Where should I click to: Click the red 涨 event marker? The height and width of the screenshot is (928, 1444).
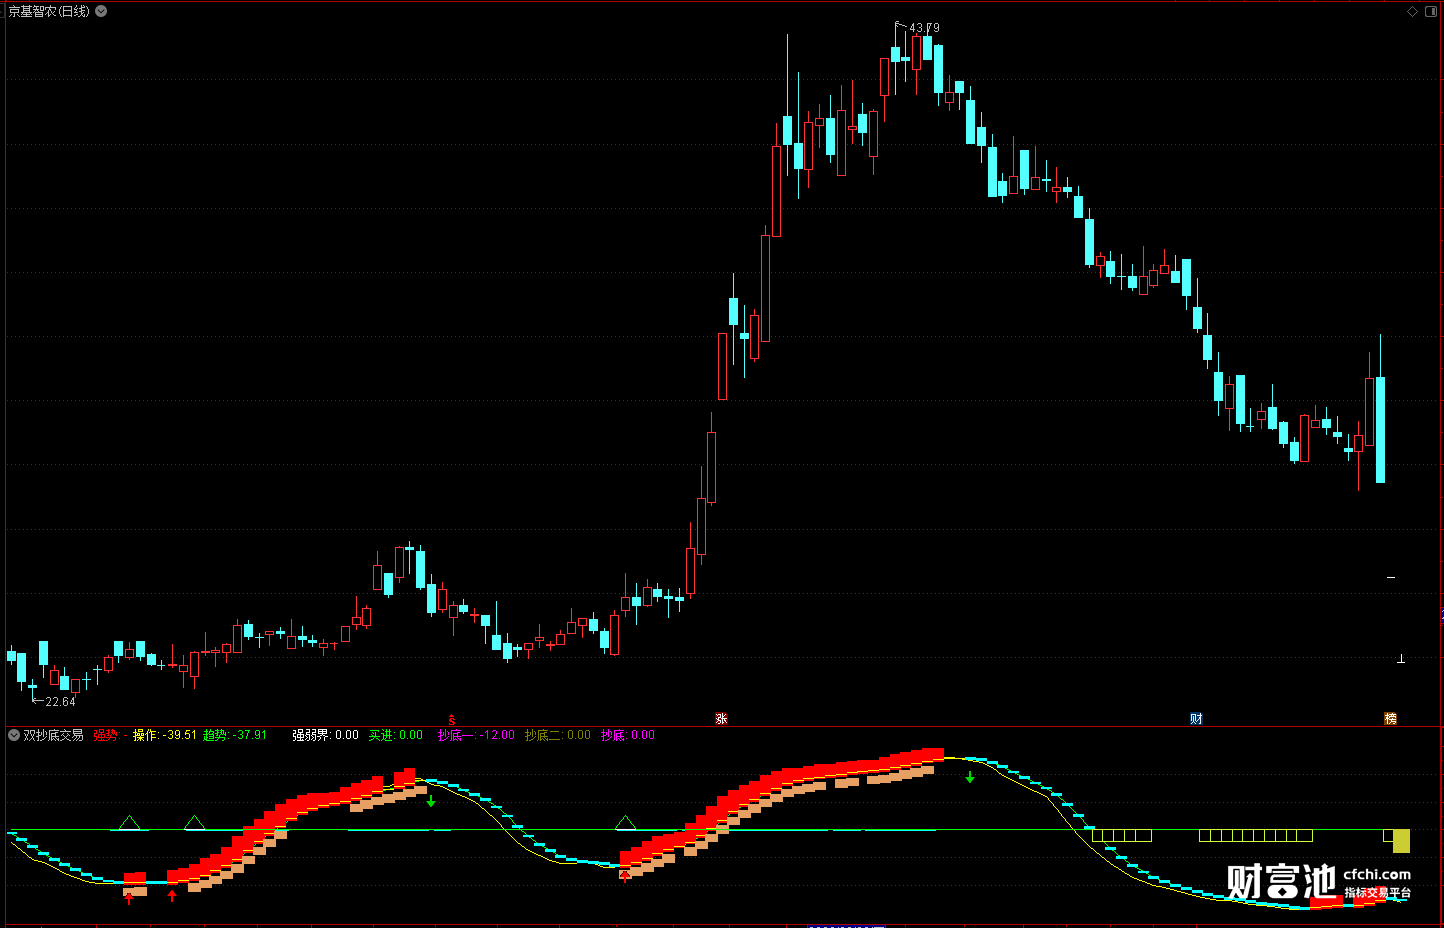[x=721, y=719]
